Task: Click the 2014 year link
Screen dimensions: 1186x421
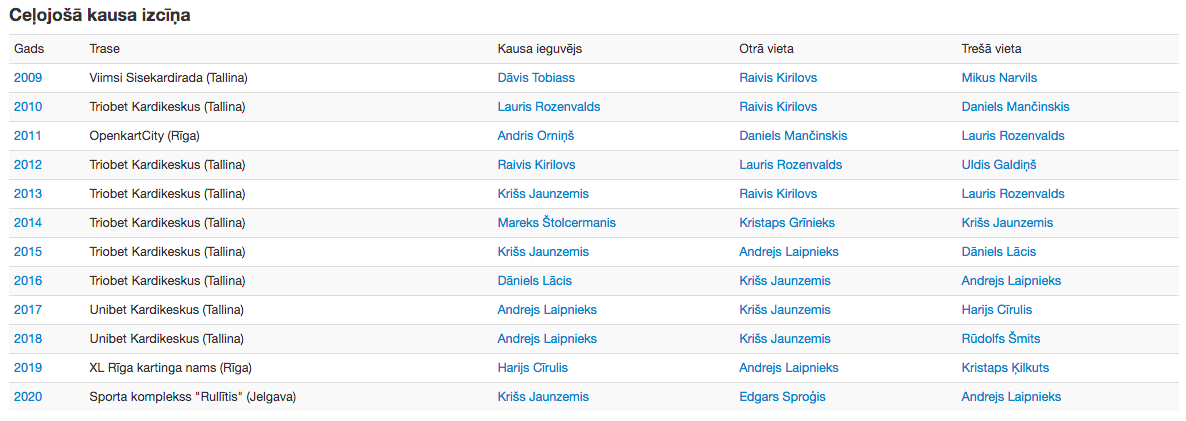Action: tap(28, 223)
